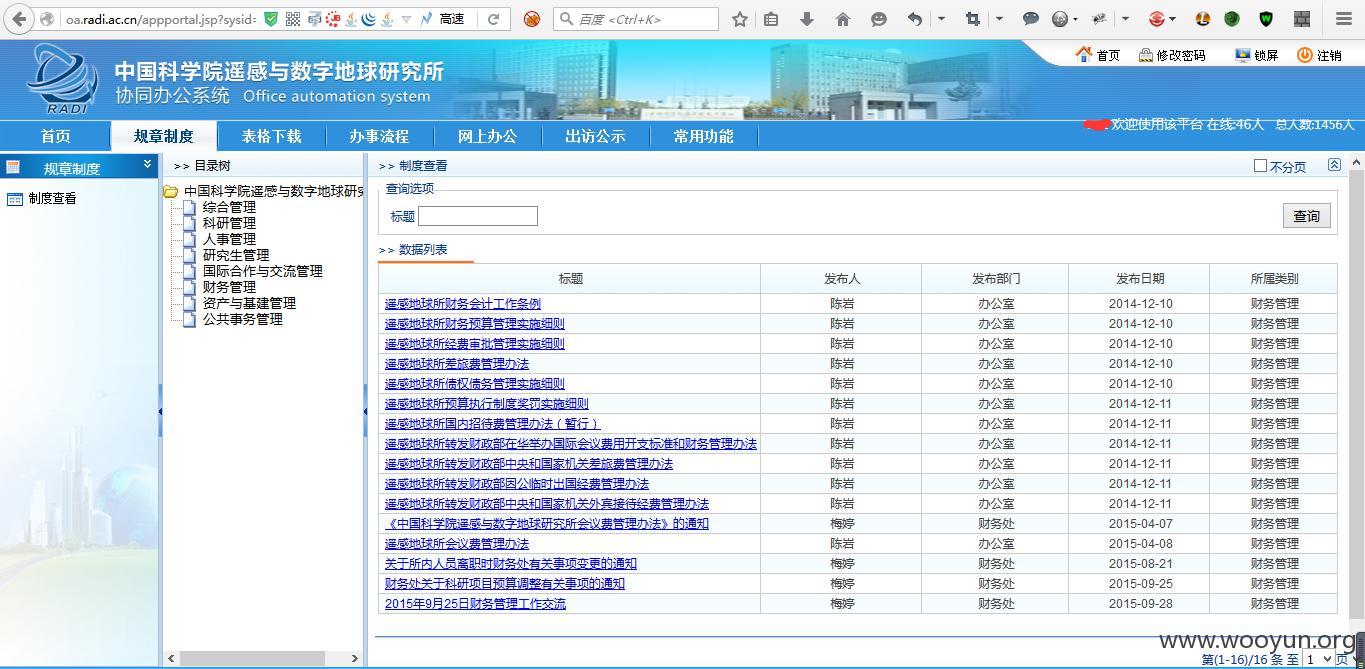Open the 常用功能 navigation tab
Viewport: 1365px width, 669px height.
[x=703, y=136]
